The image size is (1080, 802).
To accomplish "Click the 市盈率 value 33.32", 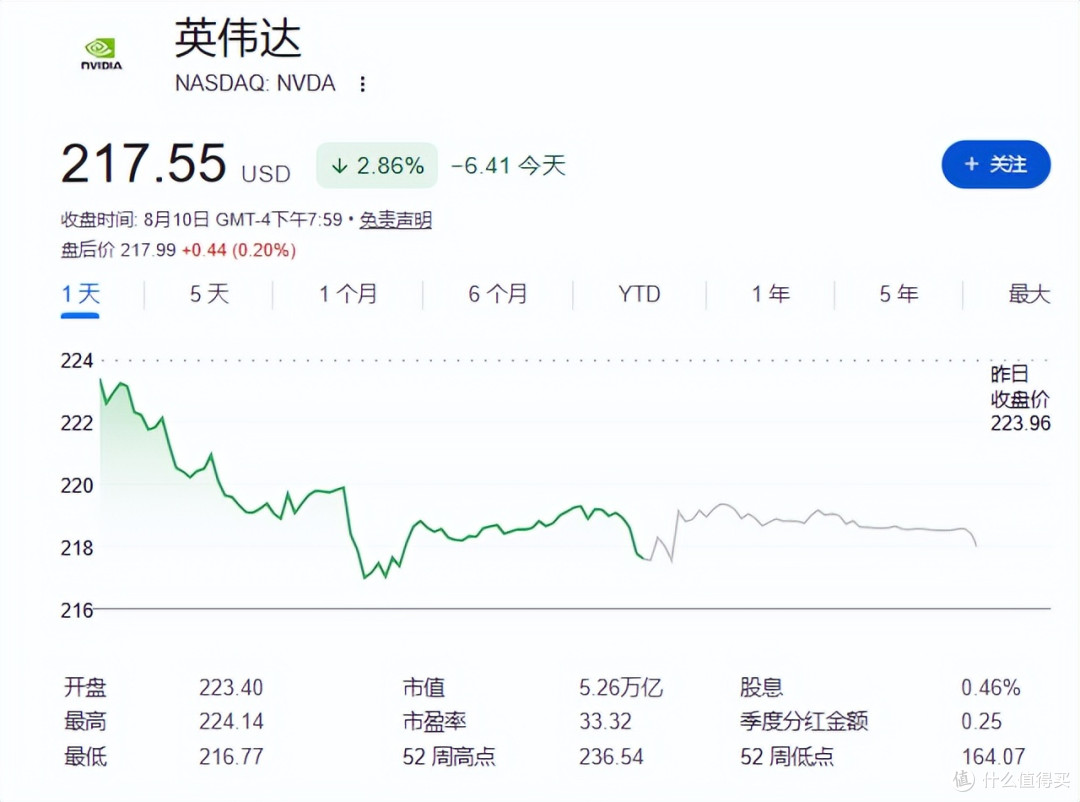I will [605, 721].
